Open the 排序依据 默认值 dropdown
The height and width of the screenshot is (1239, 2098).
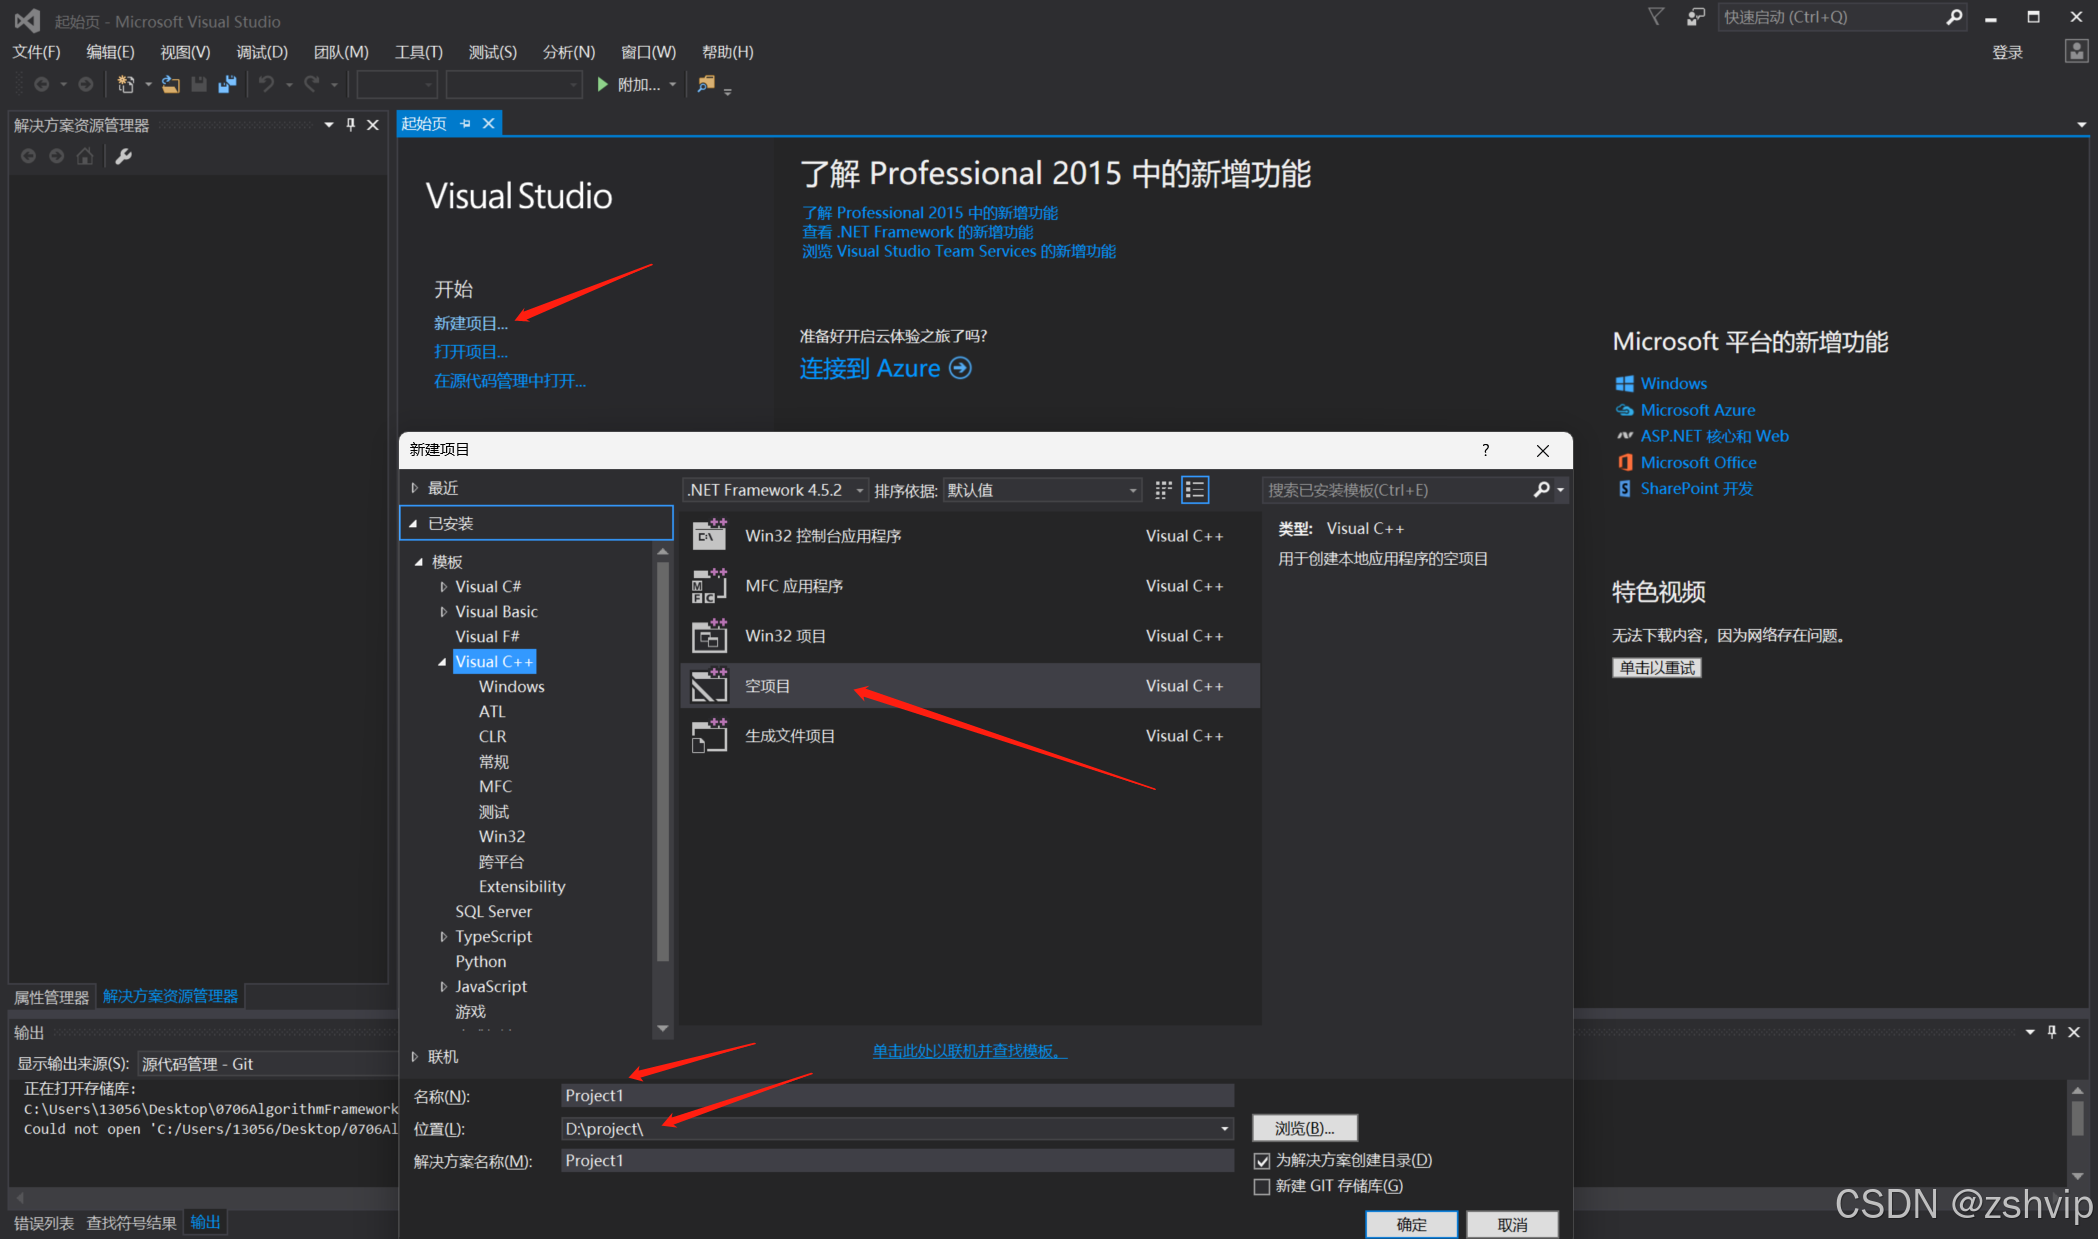[1131, 490]
